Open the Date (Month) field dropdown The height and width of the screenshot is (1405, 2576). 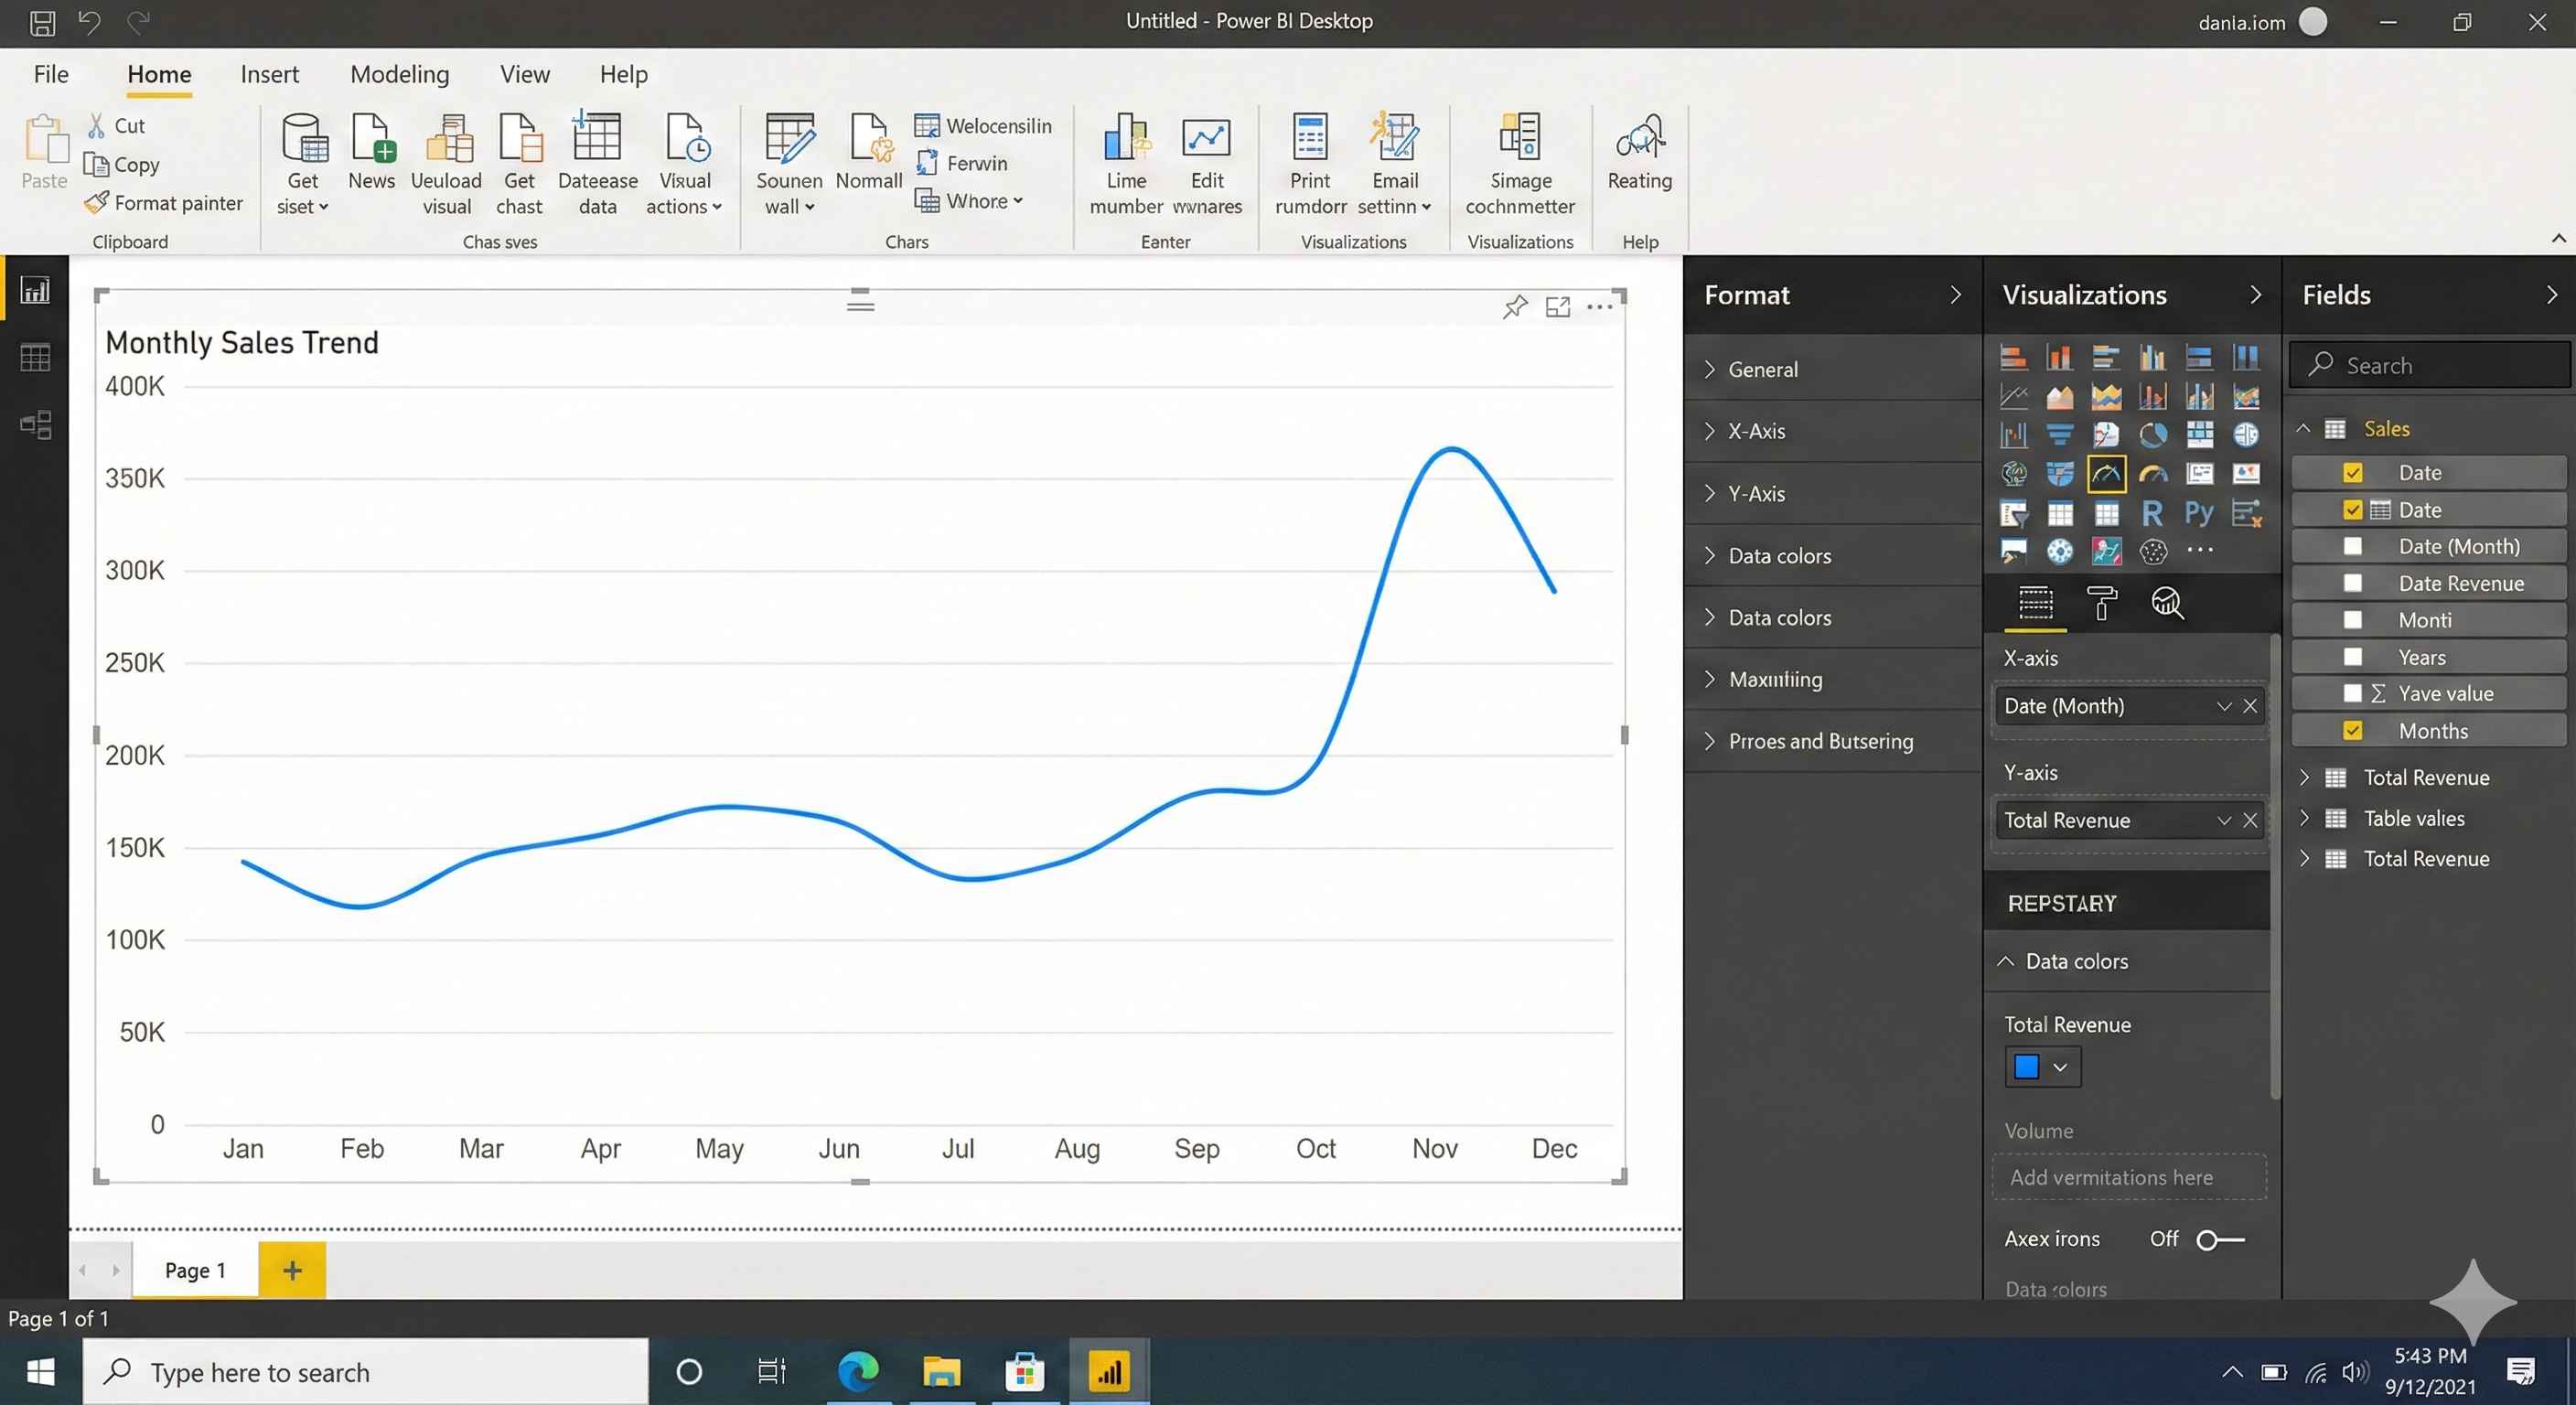tap(2224, 706)
